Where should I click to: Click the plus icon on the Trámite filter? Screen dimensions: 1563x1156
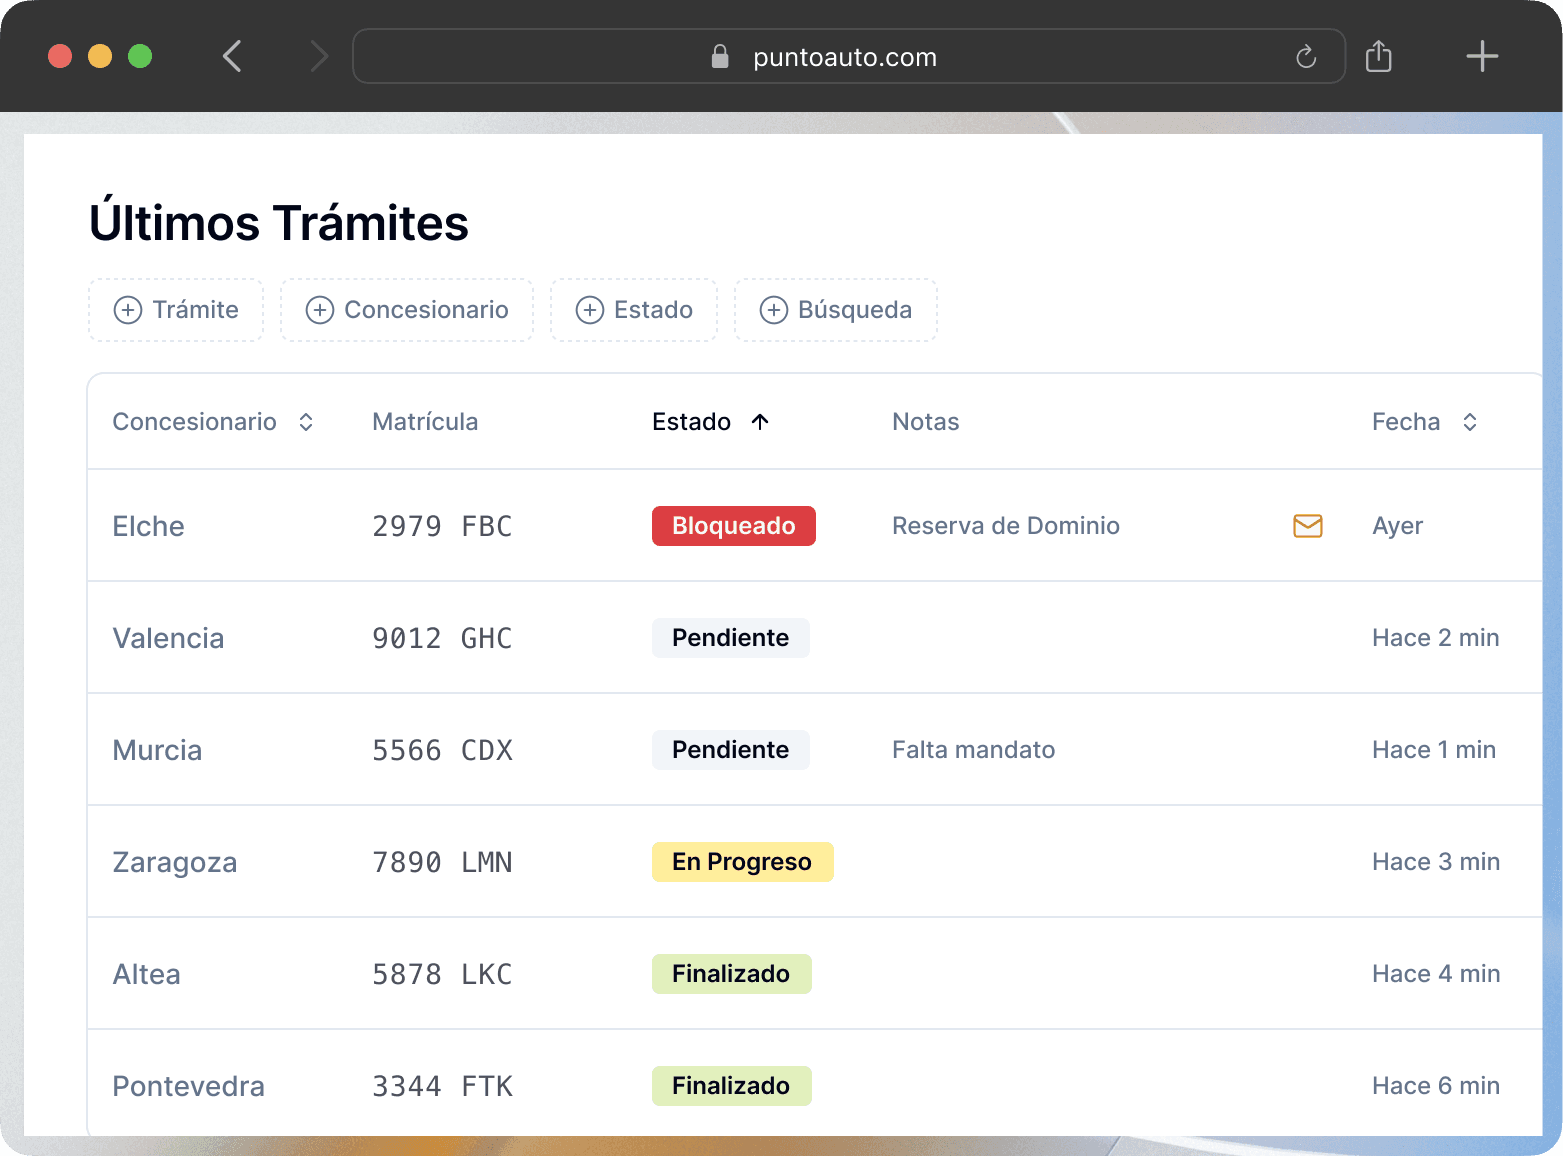click(127, 310)
